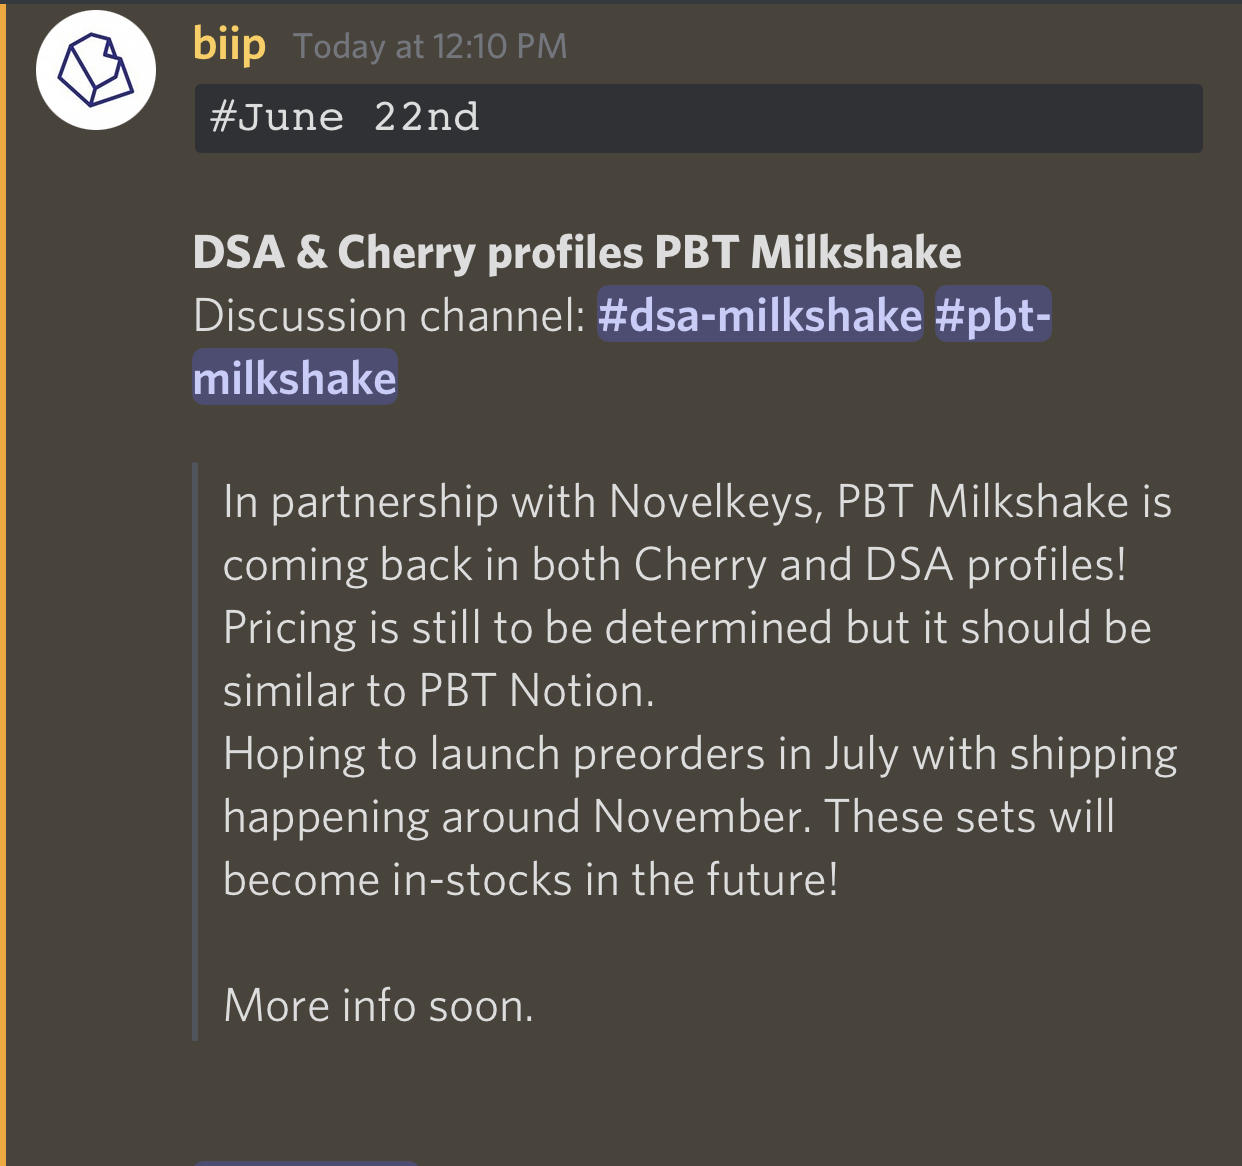Click the become in-stocks in the future line
Viewport: 1242px width, 1166px height.
530,880
